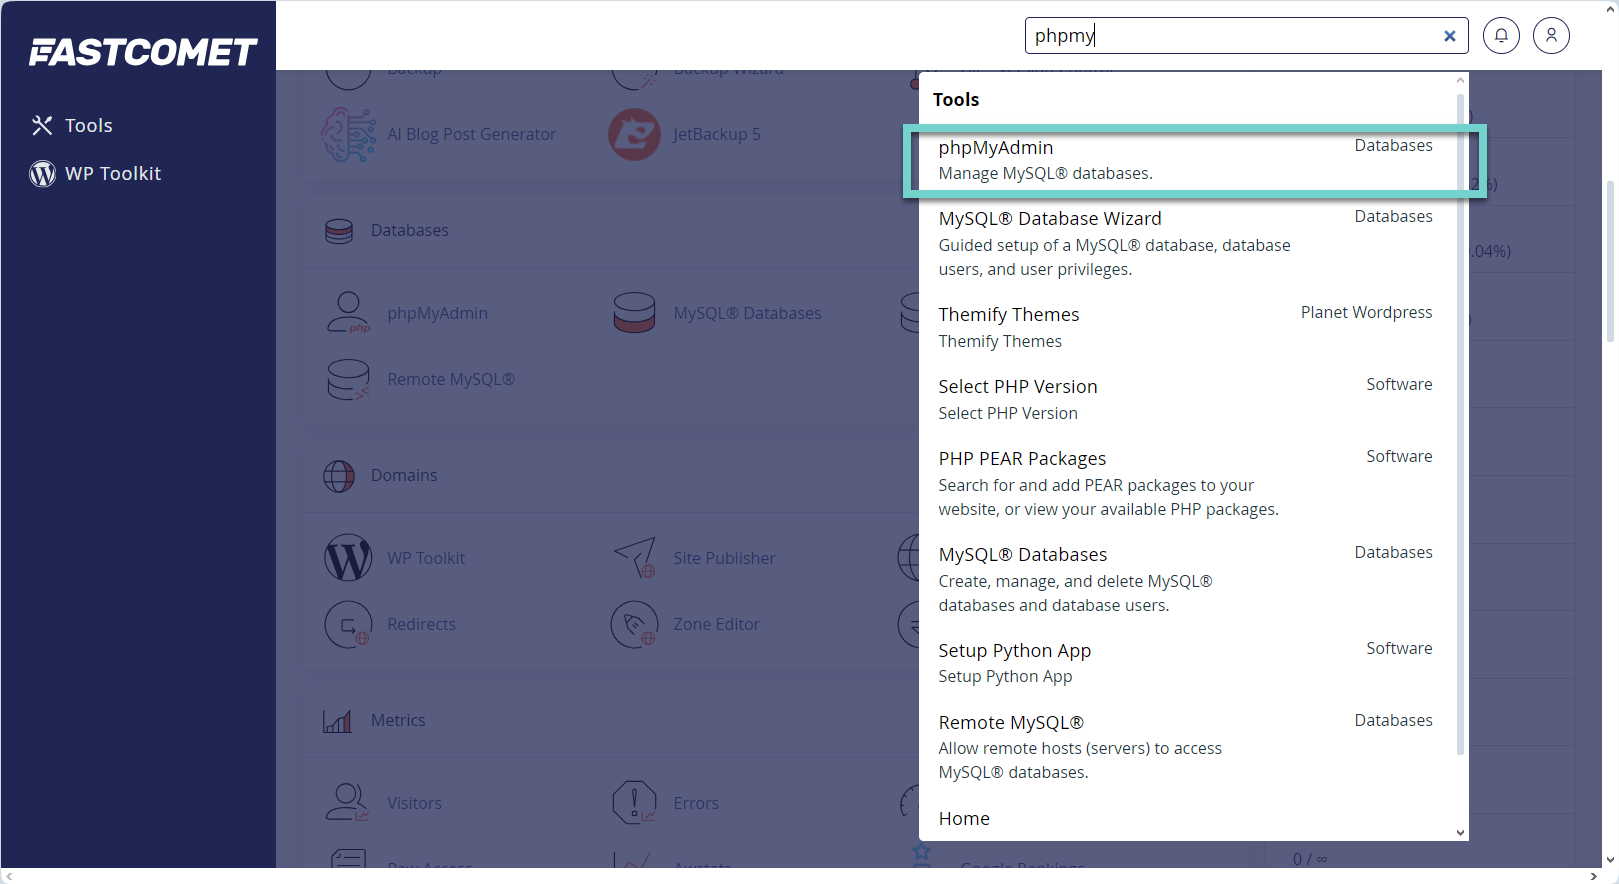Click the FastComet logo
Image resolution: width=1619 pixels, height=884 pixels.
[x=143, y=52]
